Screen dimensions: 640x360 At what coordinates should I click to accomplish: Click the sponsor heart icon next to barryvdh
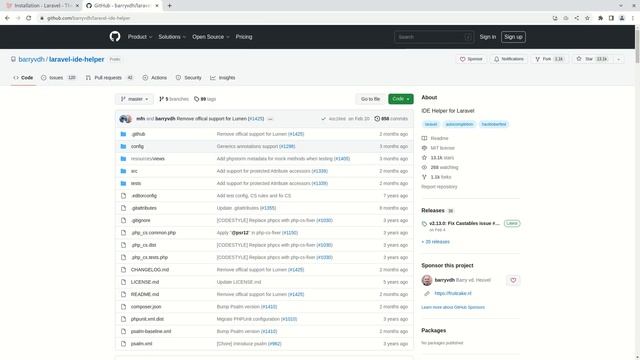[513, 280]
